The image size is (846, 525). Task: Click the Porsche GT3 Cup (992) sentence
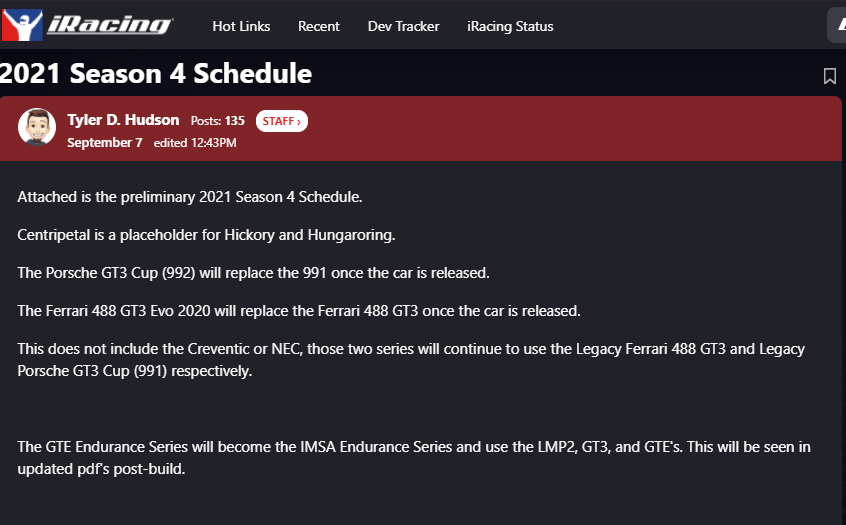pos(253,272)
